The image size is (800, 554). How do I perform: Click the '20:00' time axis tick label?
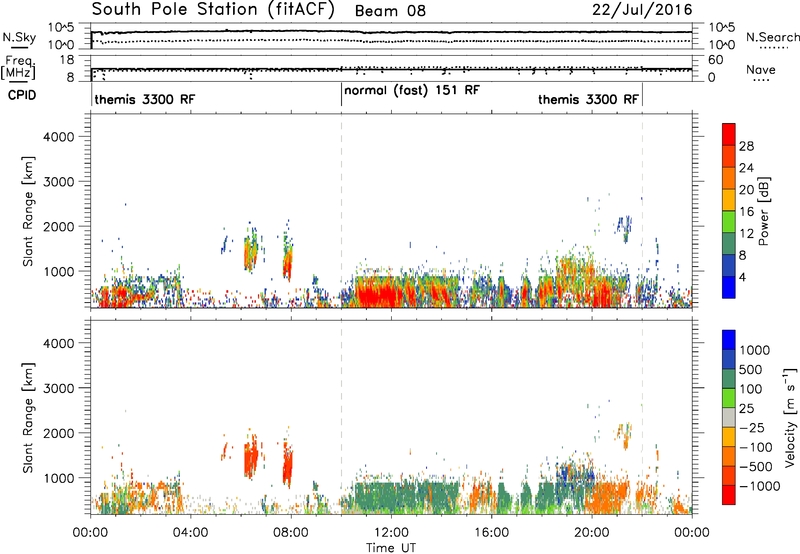coord(591,533)
